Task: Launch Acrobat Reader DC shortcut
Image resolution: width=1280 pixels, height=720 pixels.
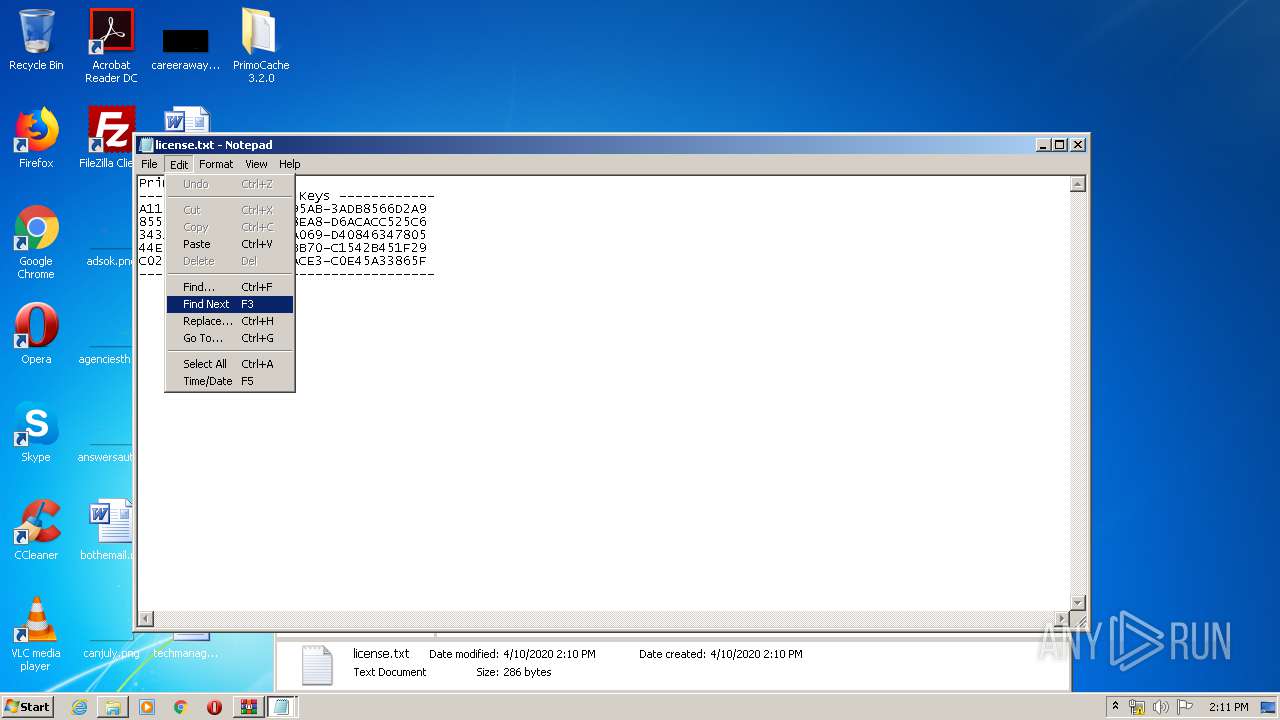Action: [x=111, y=46]
